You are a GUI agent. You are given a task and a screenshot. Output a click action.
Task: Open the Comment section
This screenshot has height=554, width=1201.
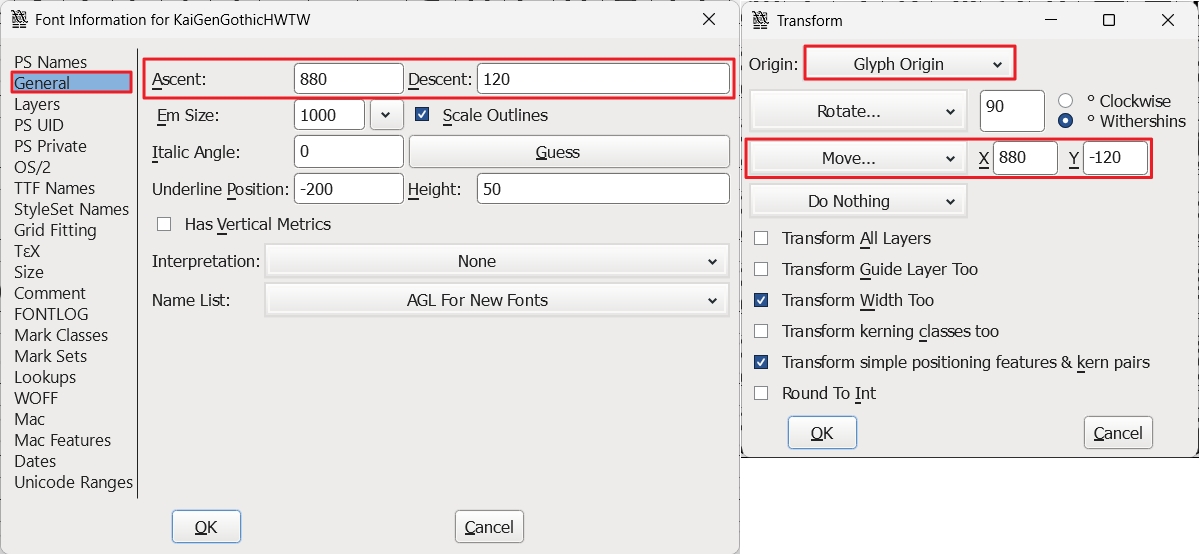[50, 293]
